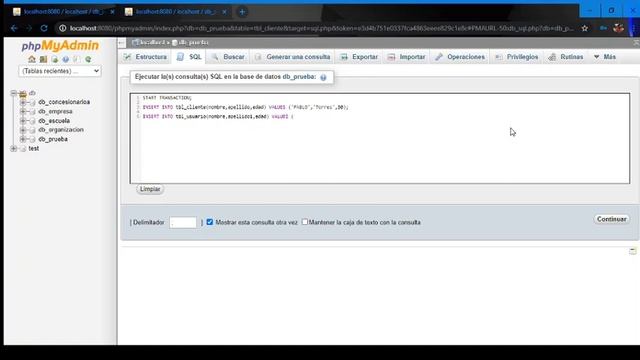The image size is (640, 360).
Task: Collapse navigation panel arrow at breadcrumb left
Action: (121, 42)
